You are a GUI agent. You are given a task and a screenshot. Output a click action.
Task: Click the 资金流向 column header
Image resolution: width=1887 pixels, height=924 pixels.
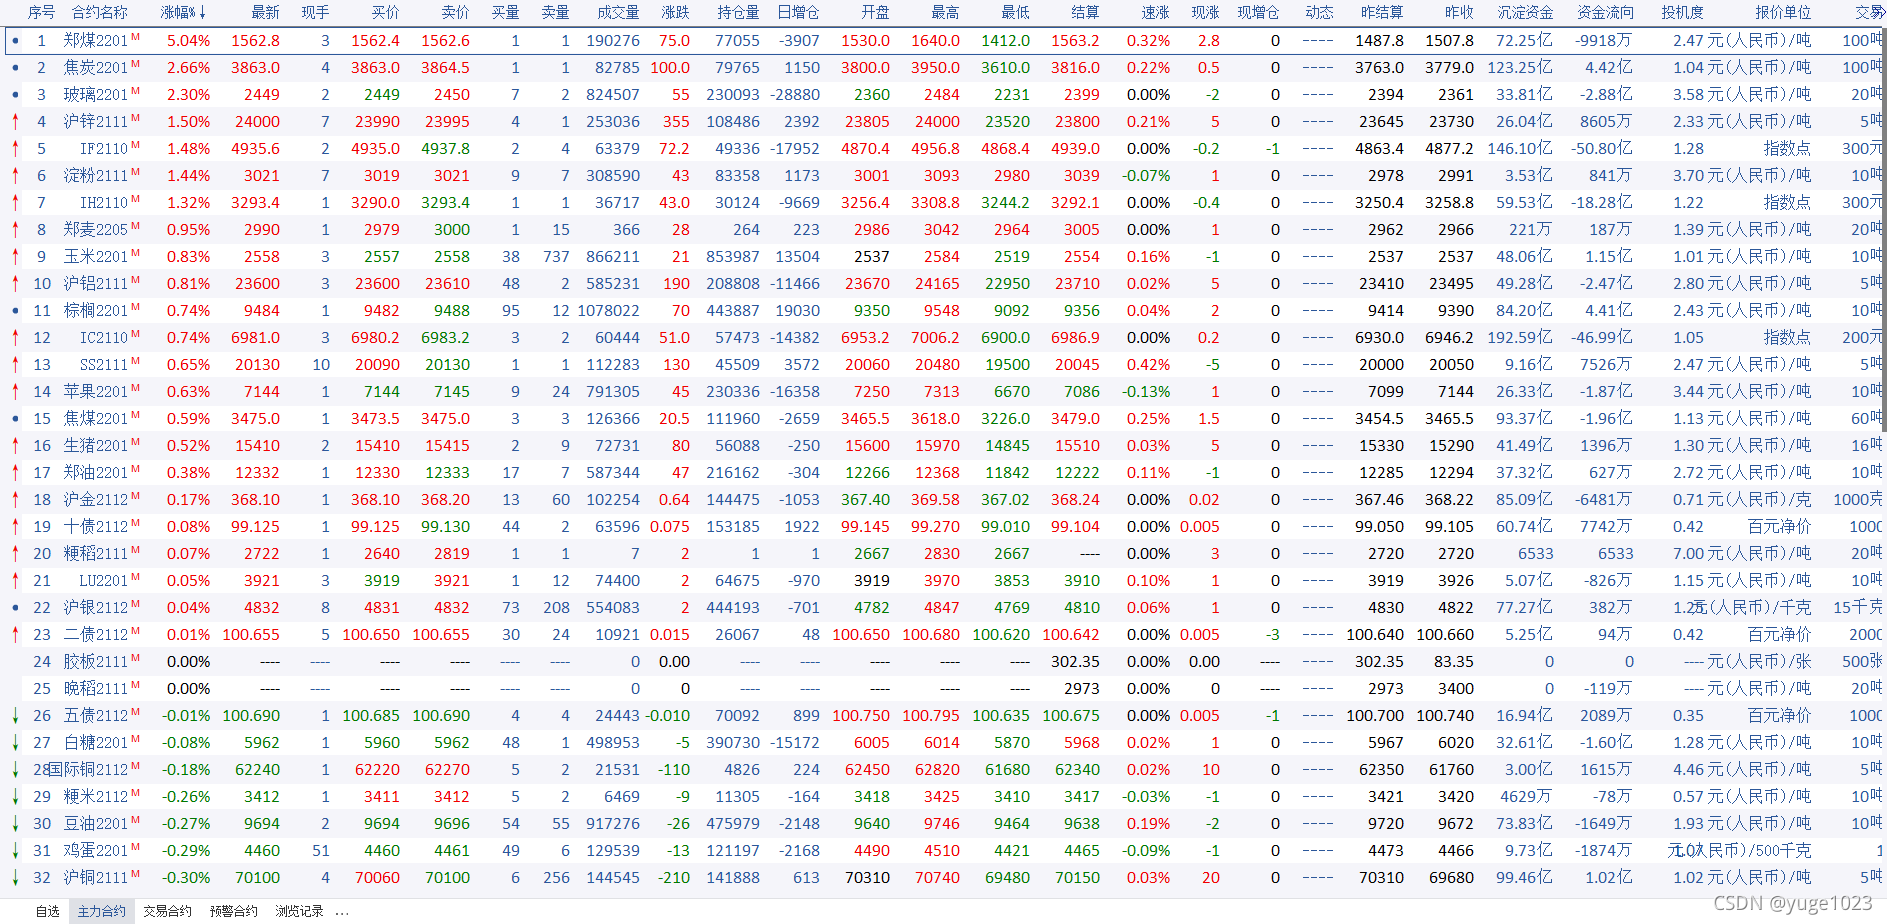pyautogui.click(x=1605, y=12)
